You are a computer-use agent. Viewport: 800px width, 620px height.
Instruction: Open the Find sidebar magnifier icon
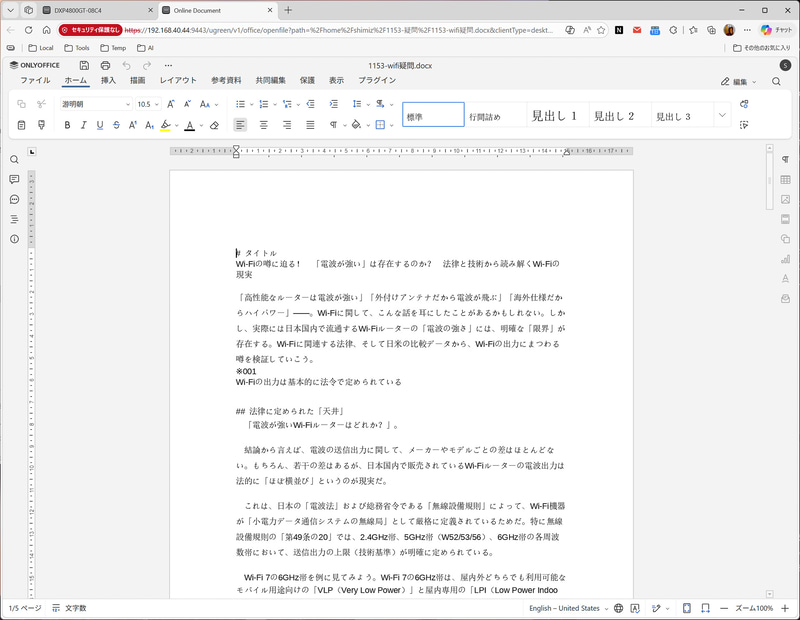14,160
